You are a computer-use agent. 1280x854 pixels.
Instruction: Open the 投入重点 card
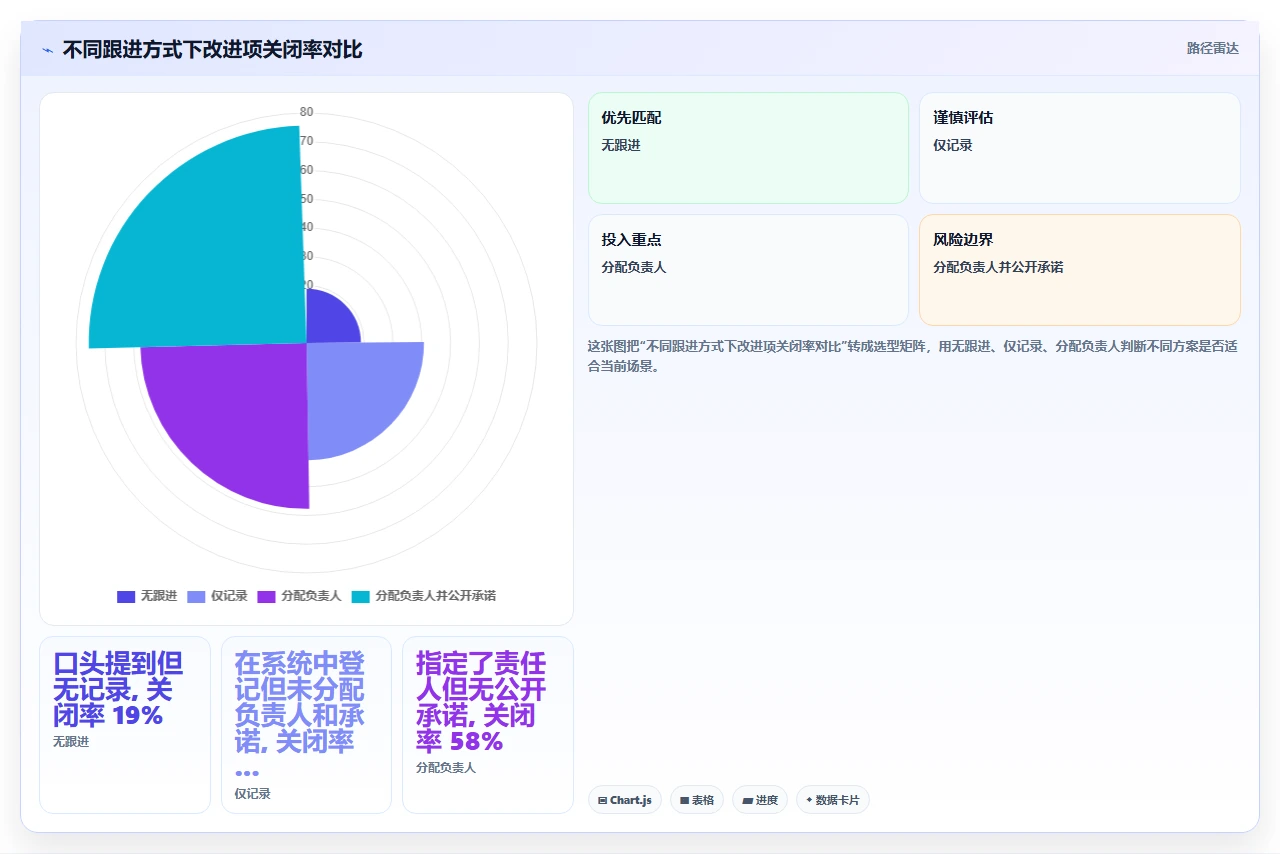pyautogui.click(x=748, y=270)
